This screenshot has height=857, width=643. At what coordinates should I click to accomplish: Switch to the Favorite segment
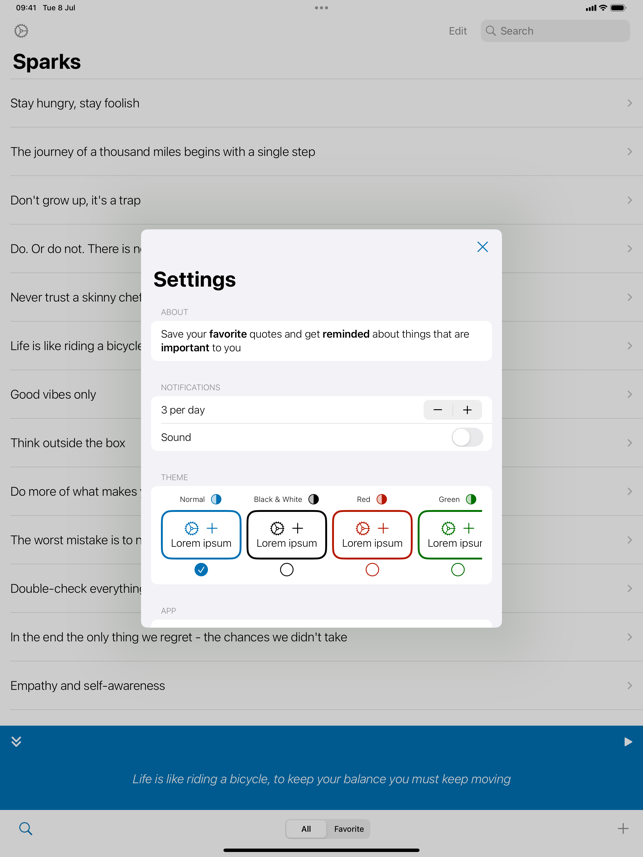click(349, 829)
